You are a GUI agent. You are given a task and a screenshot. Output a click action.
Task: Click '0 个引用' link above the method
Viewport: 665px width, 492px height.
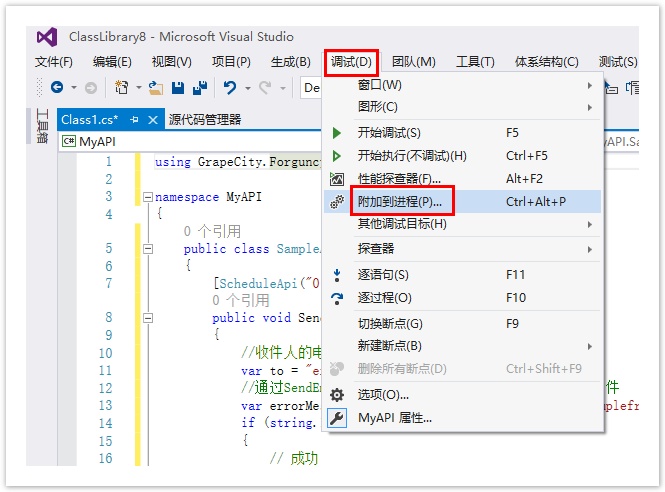coord(241,301)
